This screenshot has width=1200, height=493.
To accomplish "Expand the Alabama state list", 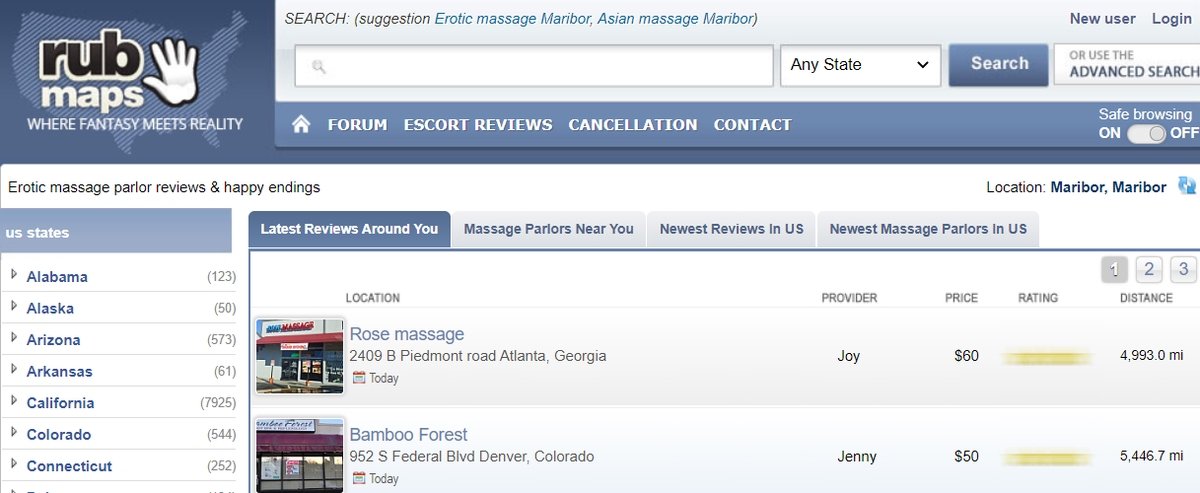I will coord(14,276).
